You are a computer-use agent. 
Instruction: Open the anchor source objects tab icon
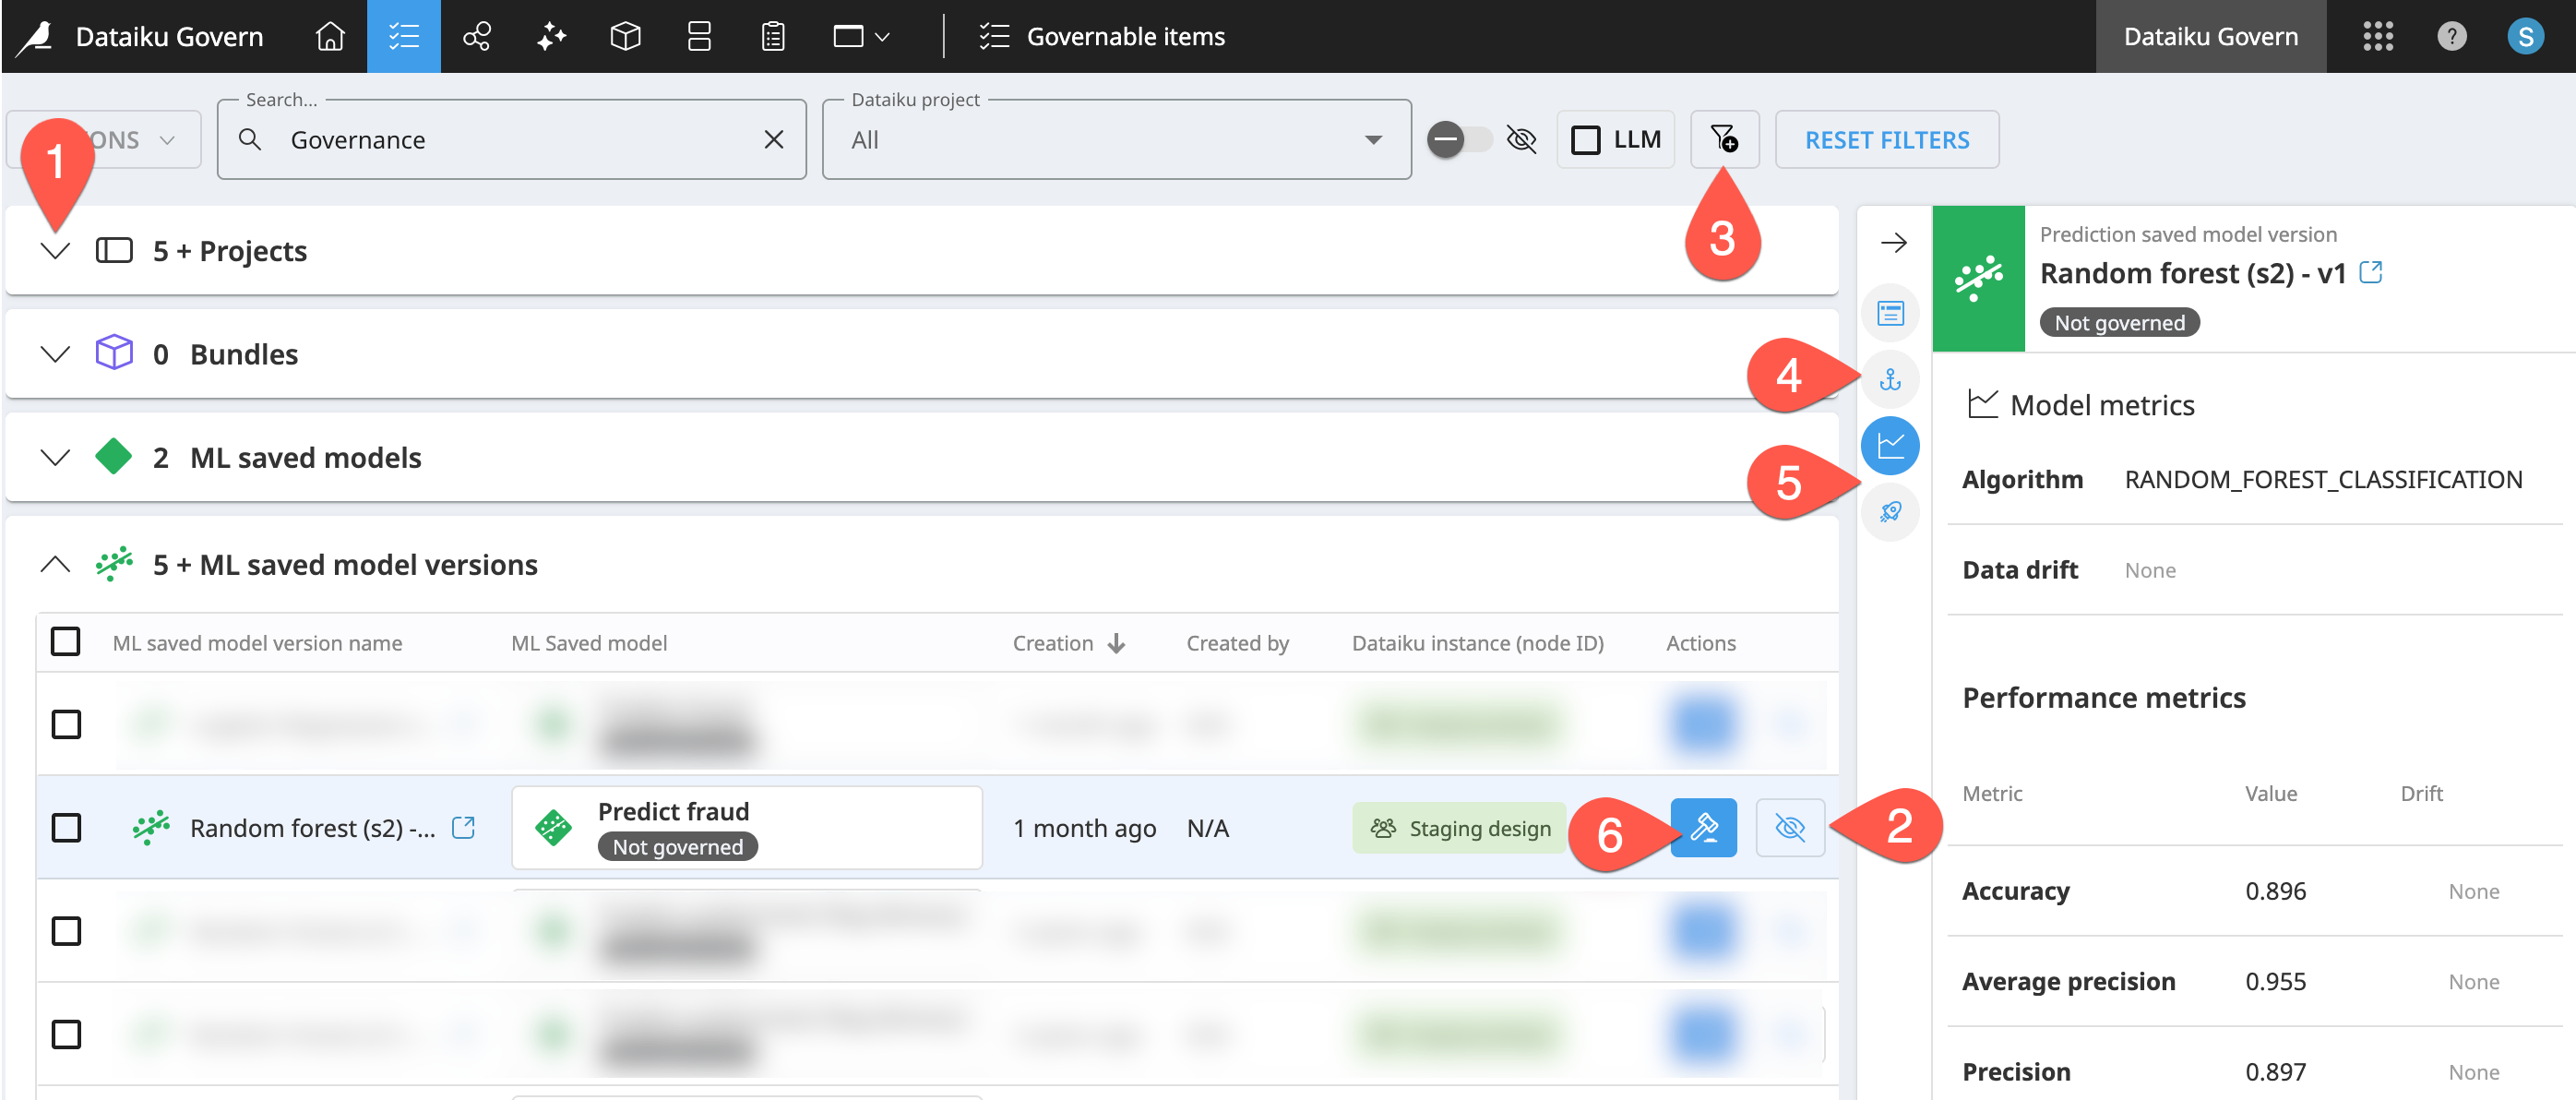pyautogui.click(x=1890, y=380)
